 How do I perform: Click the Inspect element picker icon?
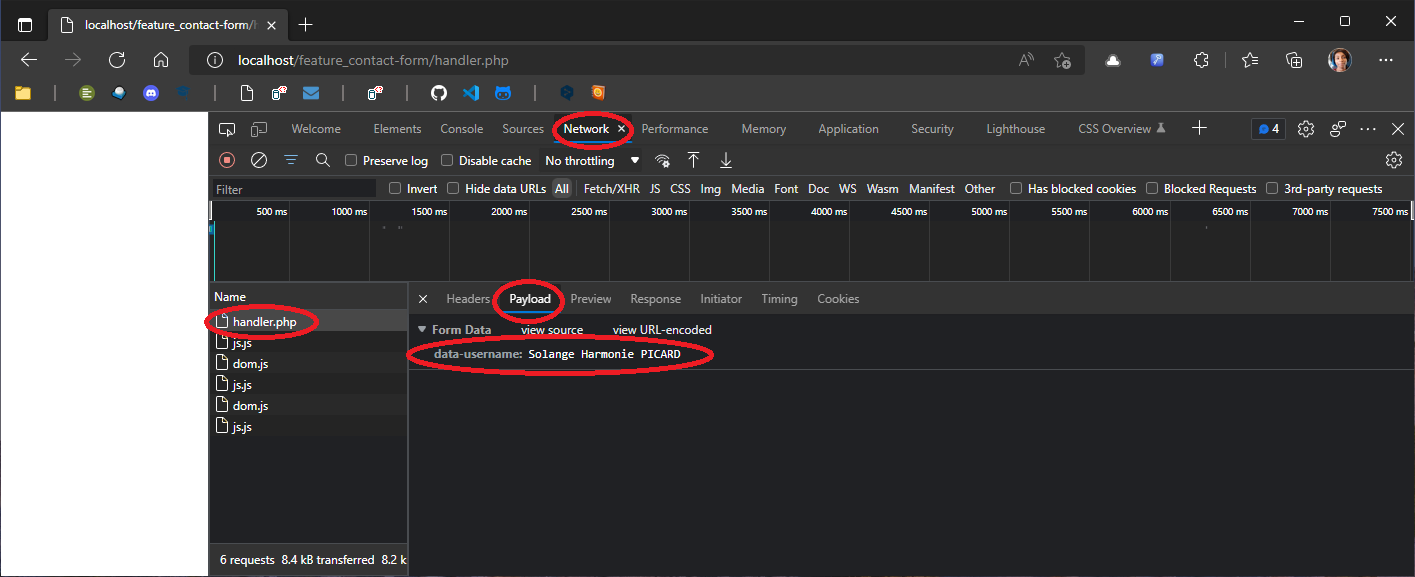pos(227,129)
